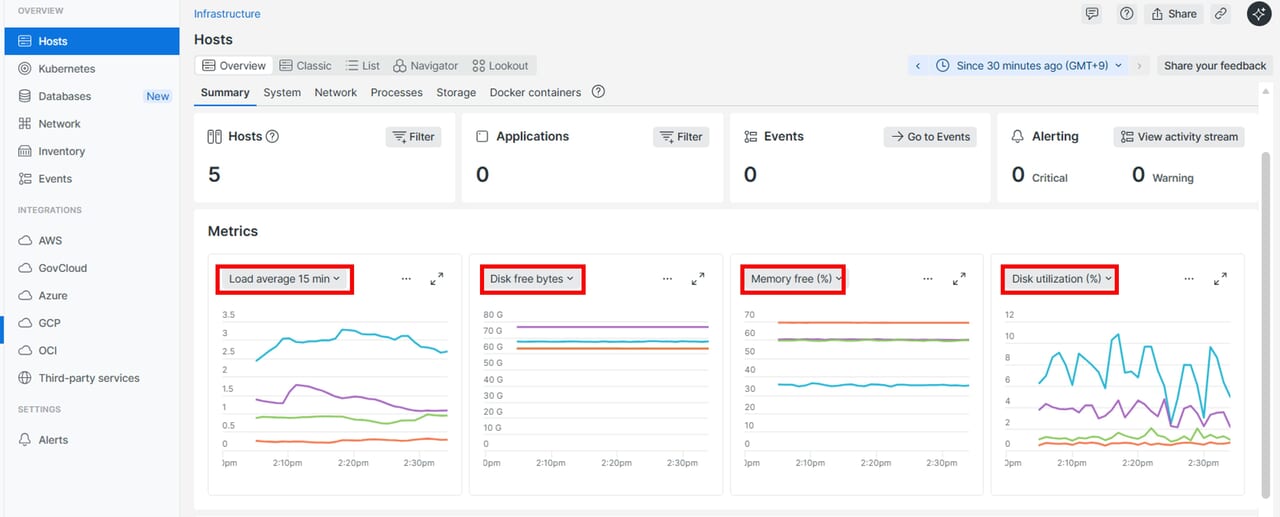This screenshot has height=517, width=1280.
Task: Open the comments icon in top bar
Action: (x=1092, y=14)
